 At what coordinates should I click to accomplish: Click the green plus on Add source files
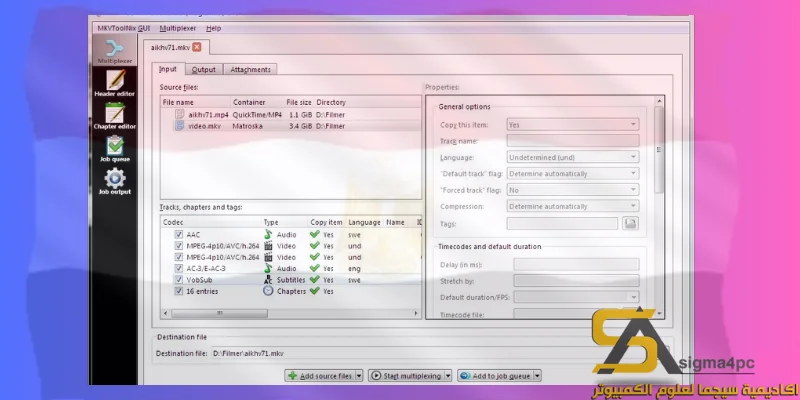293,376
